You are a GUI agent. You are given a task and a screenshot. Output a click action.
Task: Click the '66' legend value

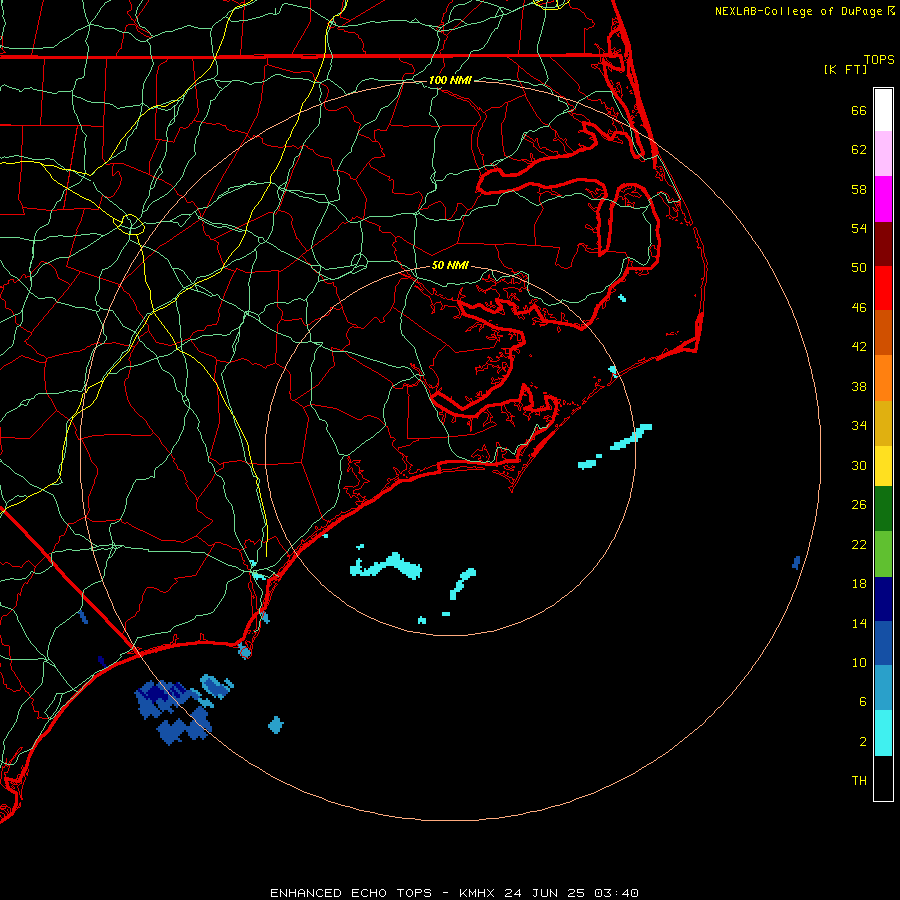pyautogui.click(x=859, y=111)
